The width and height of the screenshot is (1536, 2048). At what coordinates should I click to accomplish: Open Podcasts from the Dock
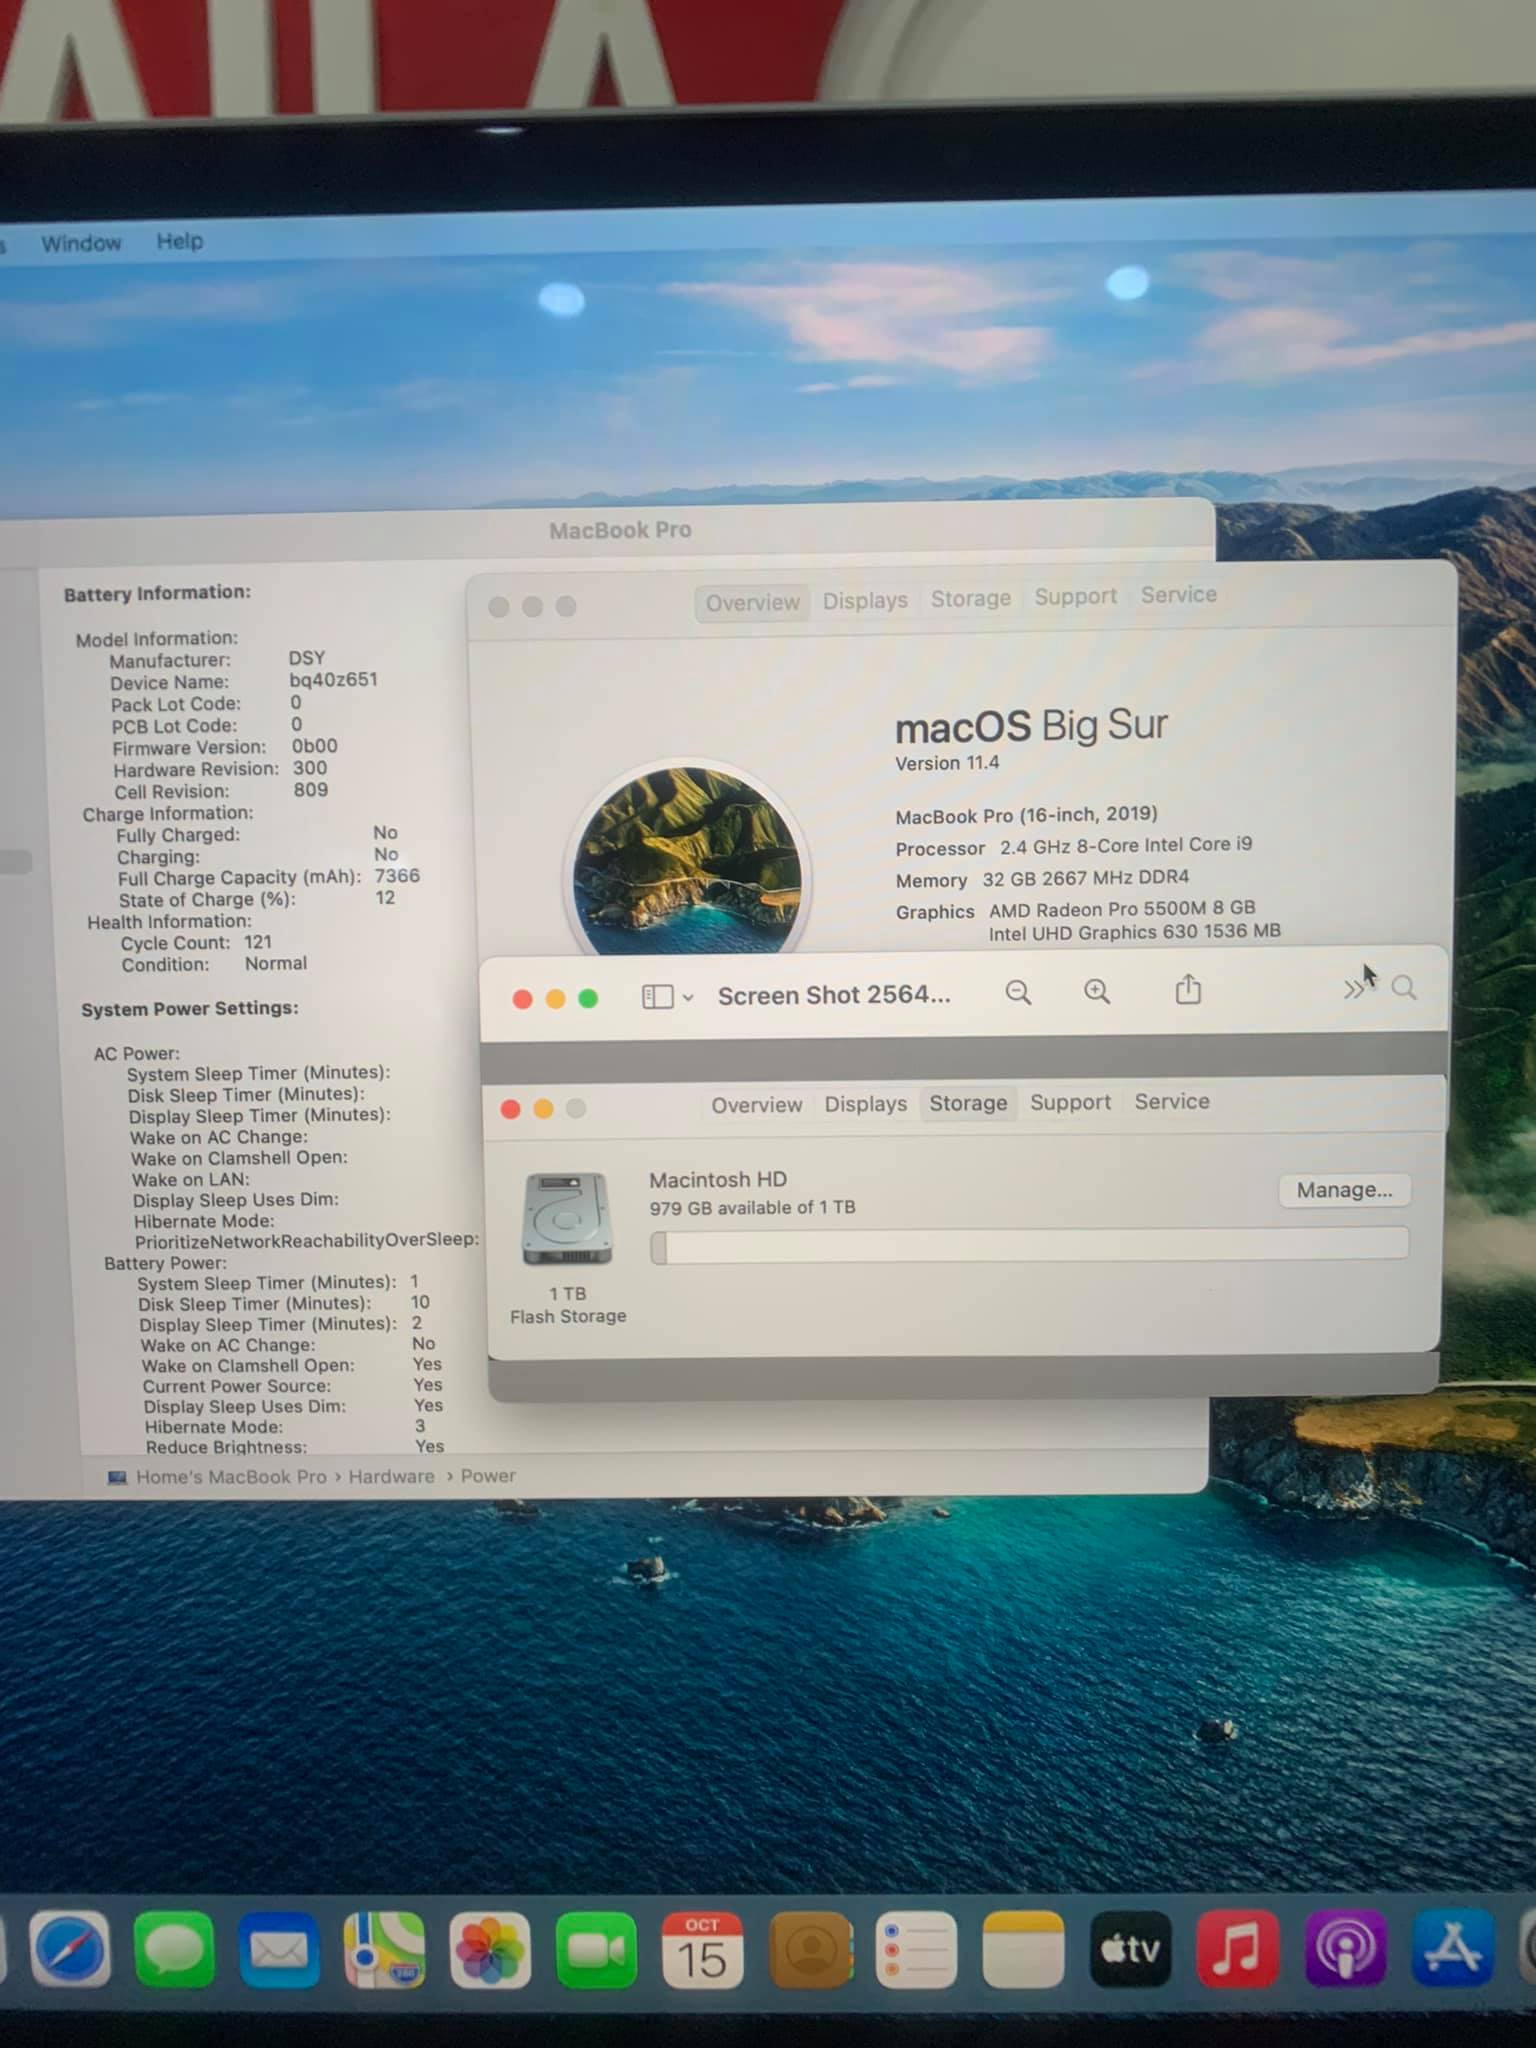(1345, 1950)
